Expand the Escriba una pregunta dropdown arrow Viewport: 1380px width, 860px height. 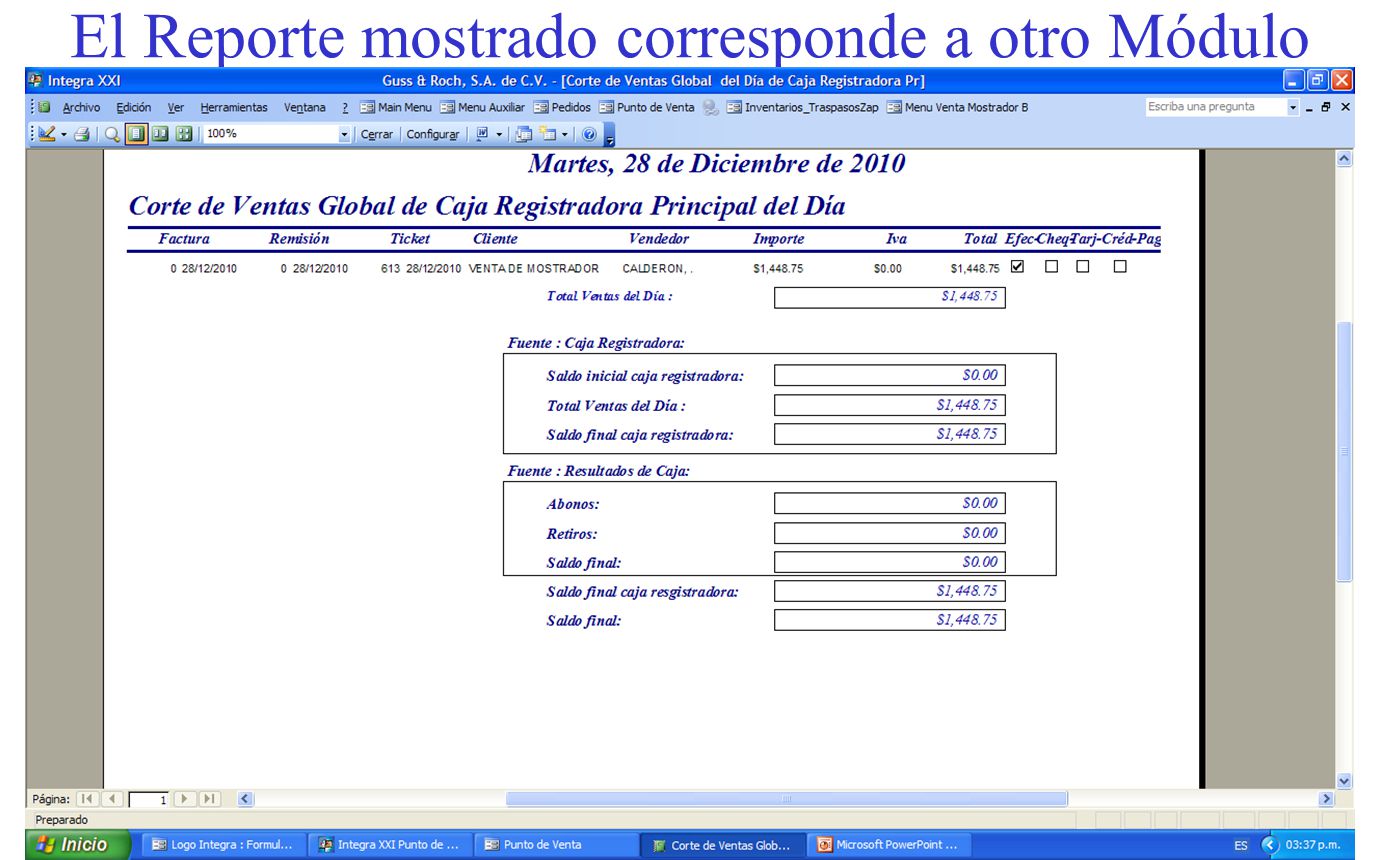[1293, 107]
